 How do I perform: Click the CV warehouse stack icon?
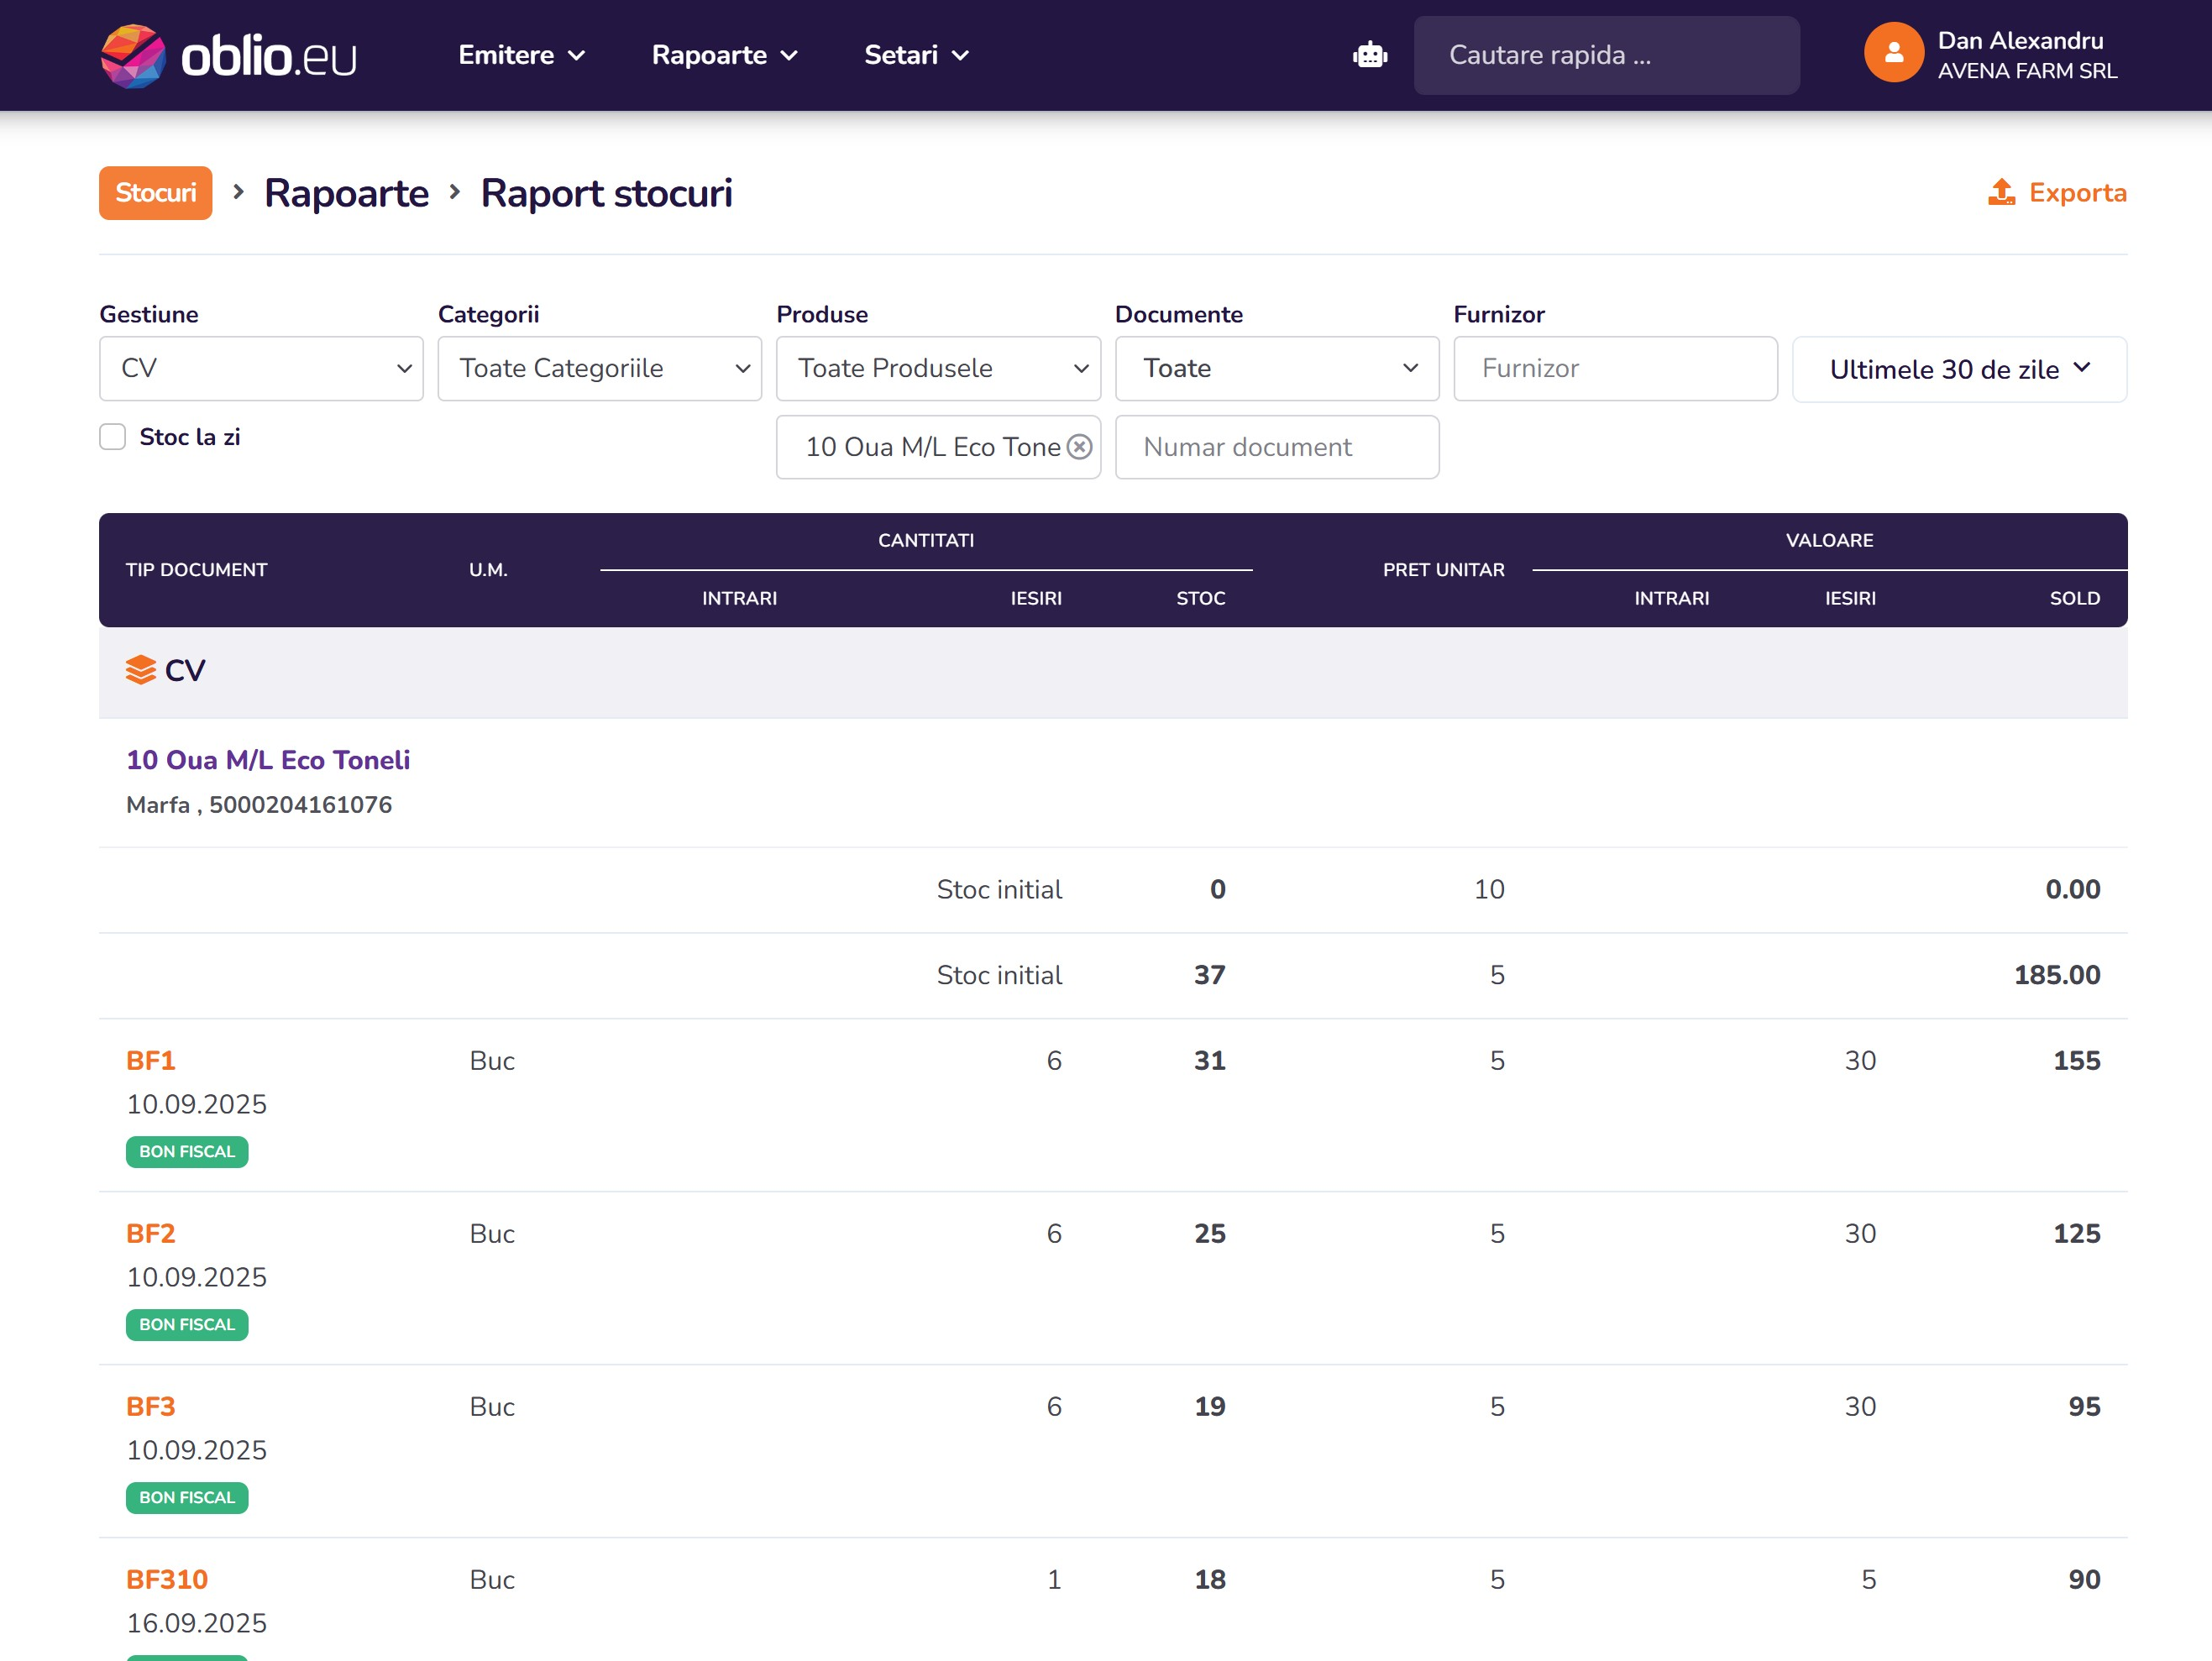click(x=141, y=670)
